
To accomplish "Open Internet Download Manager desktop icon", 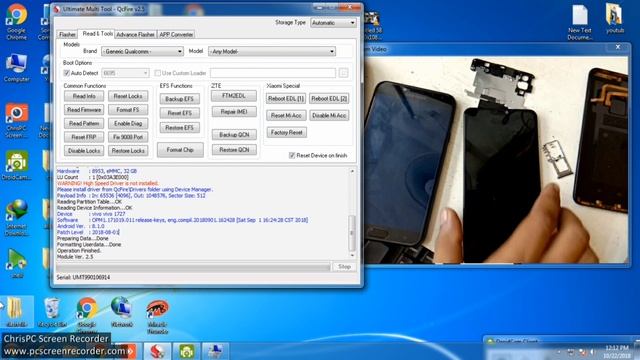I will (16, 218).
